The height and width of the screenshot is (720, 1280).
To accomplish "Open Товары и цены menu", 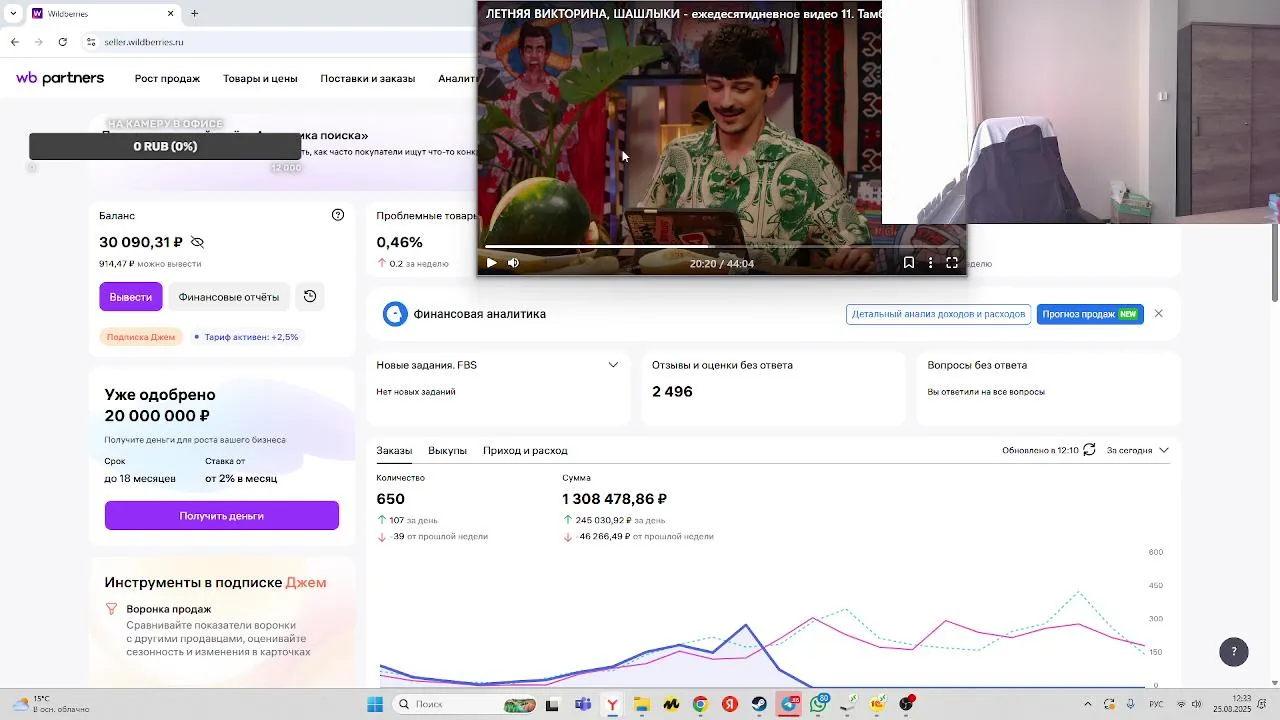I will (260, 79).
